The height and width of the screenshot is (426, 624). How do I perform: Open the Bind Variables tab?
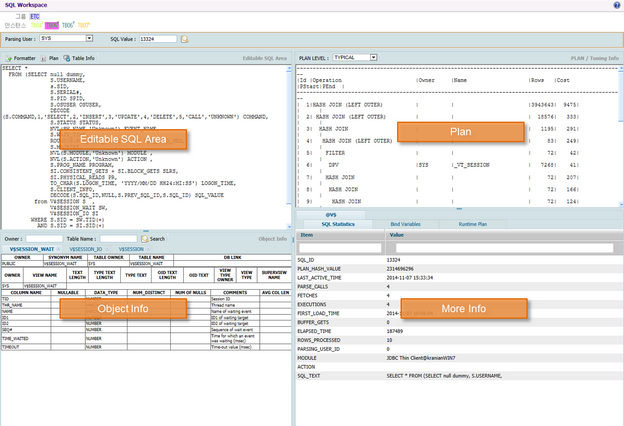coord(406,224)
